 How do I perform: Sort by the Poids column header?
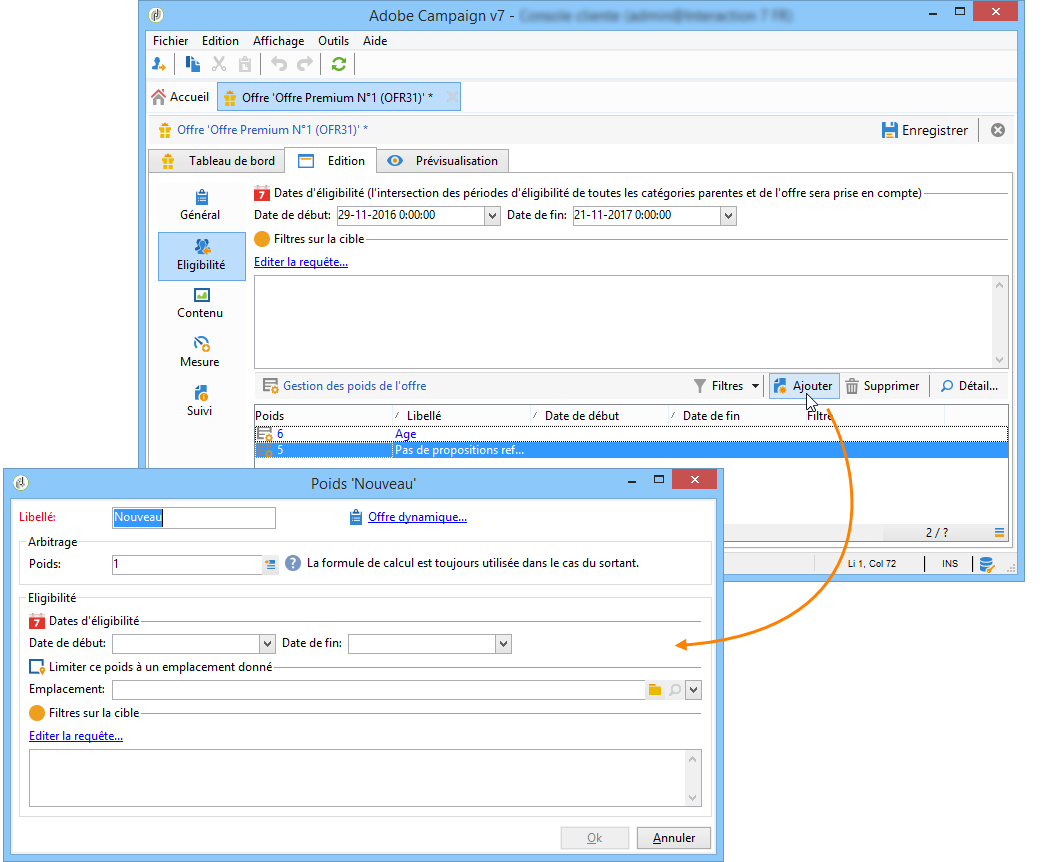(323, 415)
